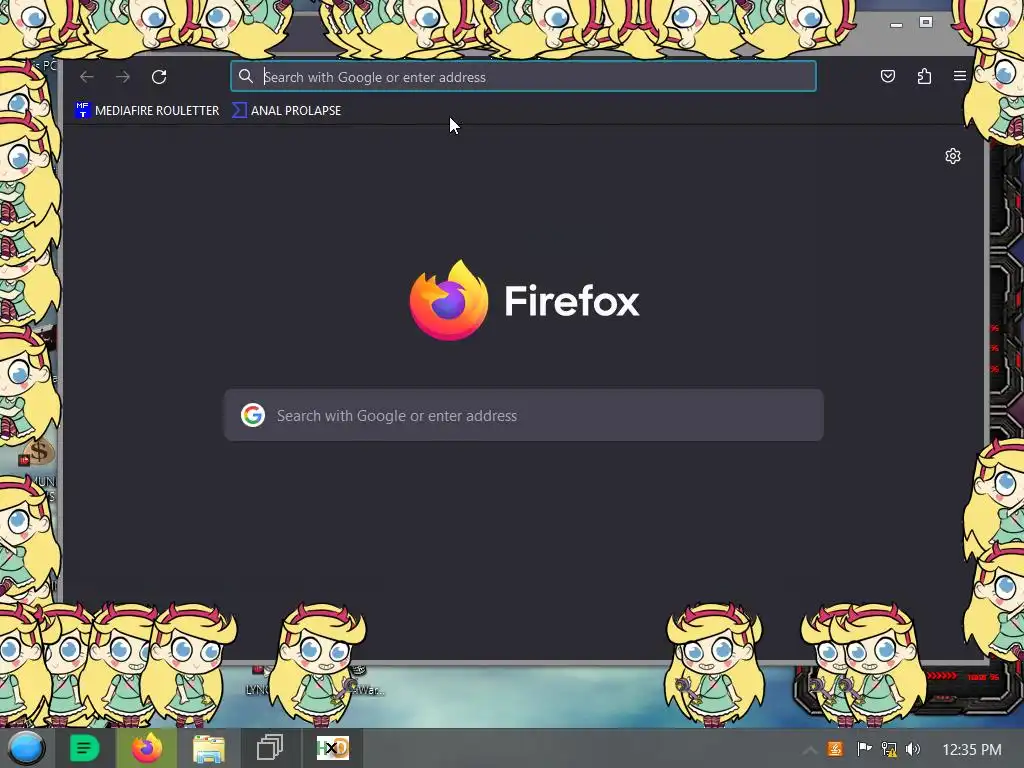Open the green notes app on taskbar
Viewport: 1024px width, 768px height.
pos(84,748)
